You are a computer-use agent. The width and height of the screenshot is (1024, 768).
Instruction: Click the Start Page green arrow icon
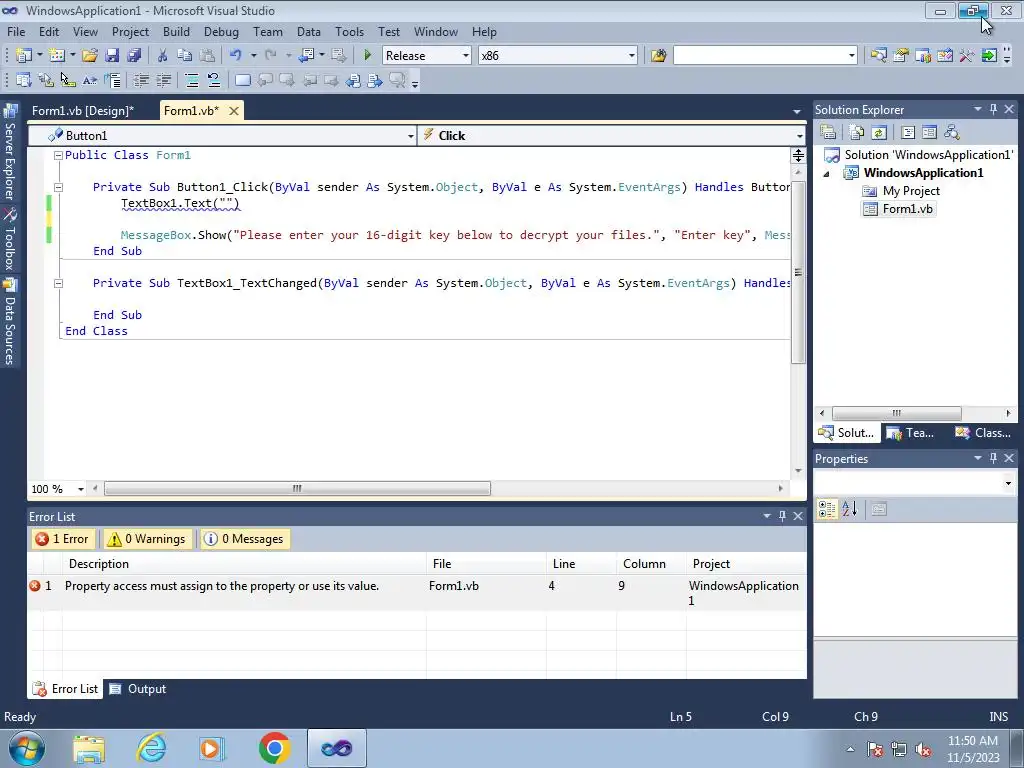click(989, 56)
